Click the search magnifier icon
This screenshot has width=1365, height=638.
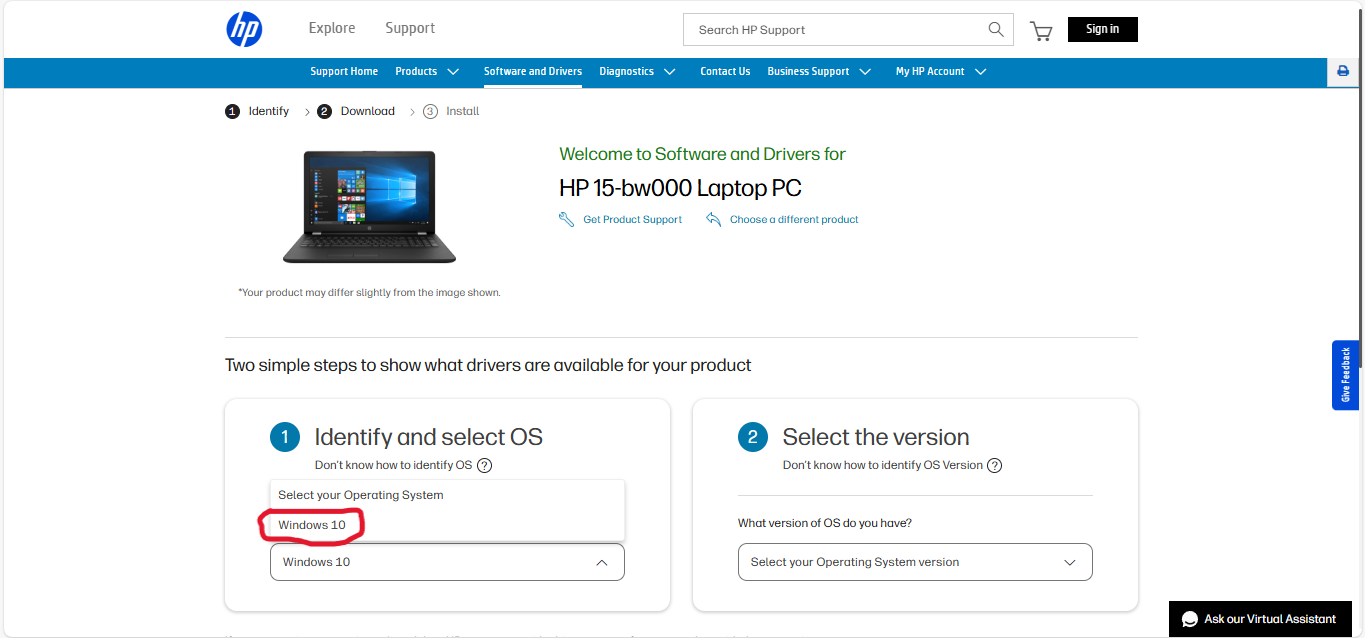point(996,30)
